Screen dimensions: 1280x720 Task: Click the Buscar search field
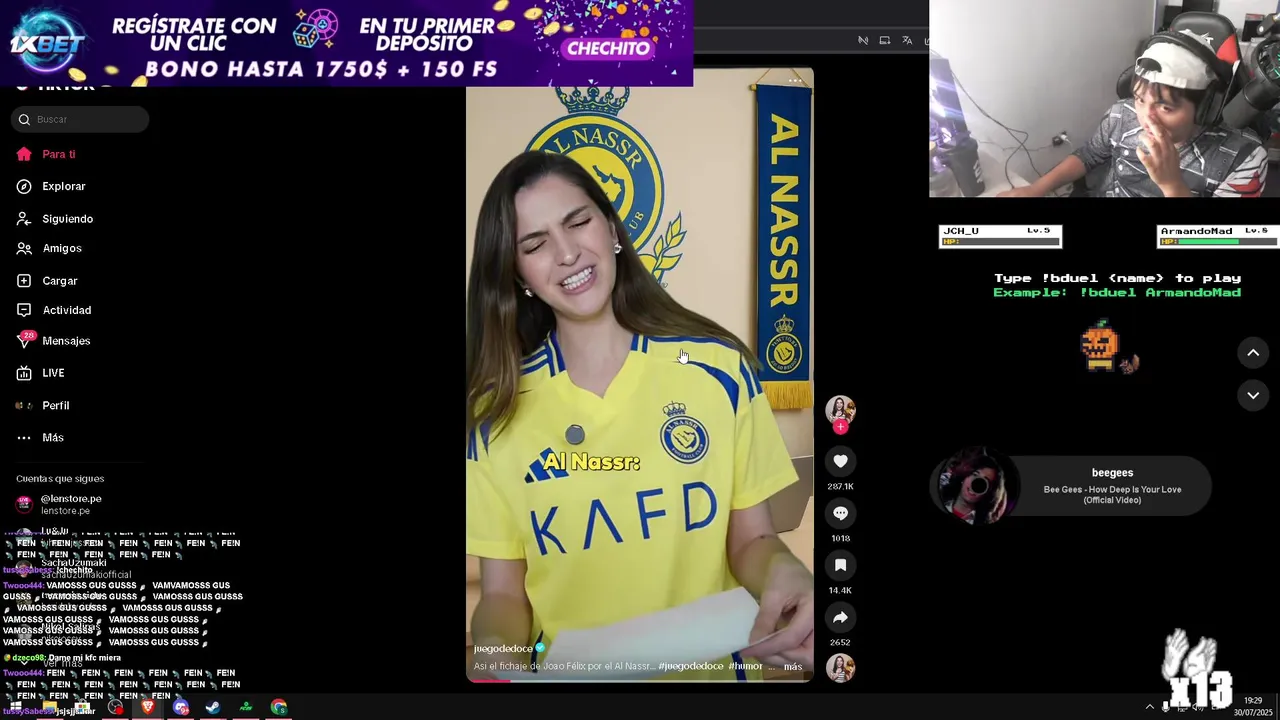[x=80, y=120]
